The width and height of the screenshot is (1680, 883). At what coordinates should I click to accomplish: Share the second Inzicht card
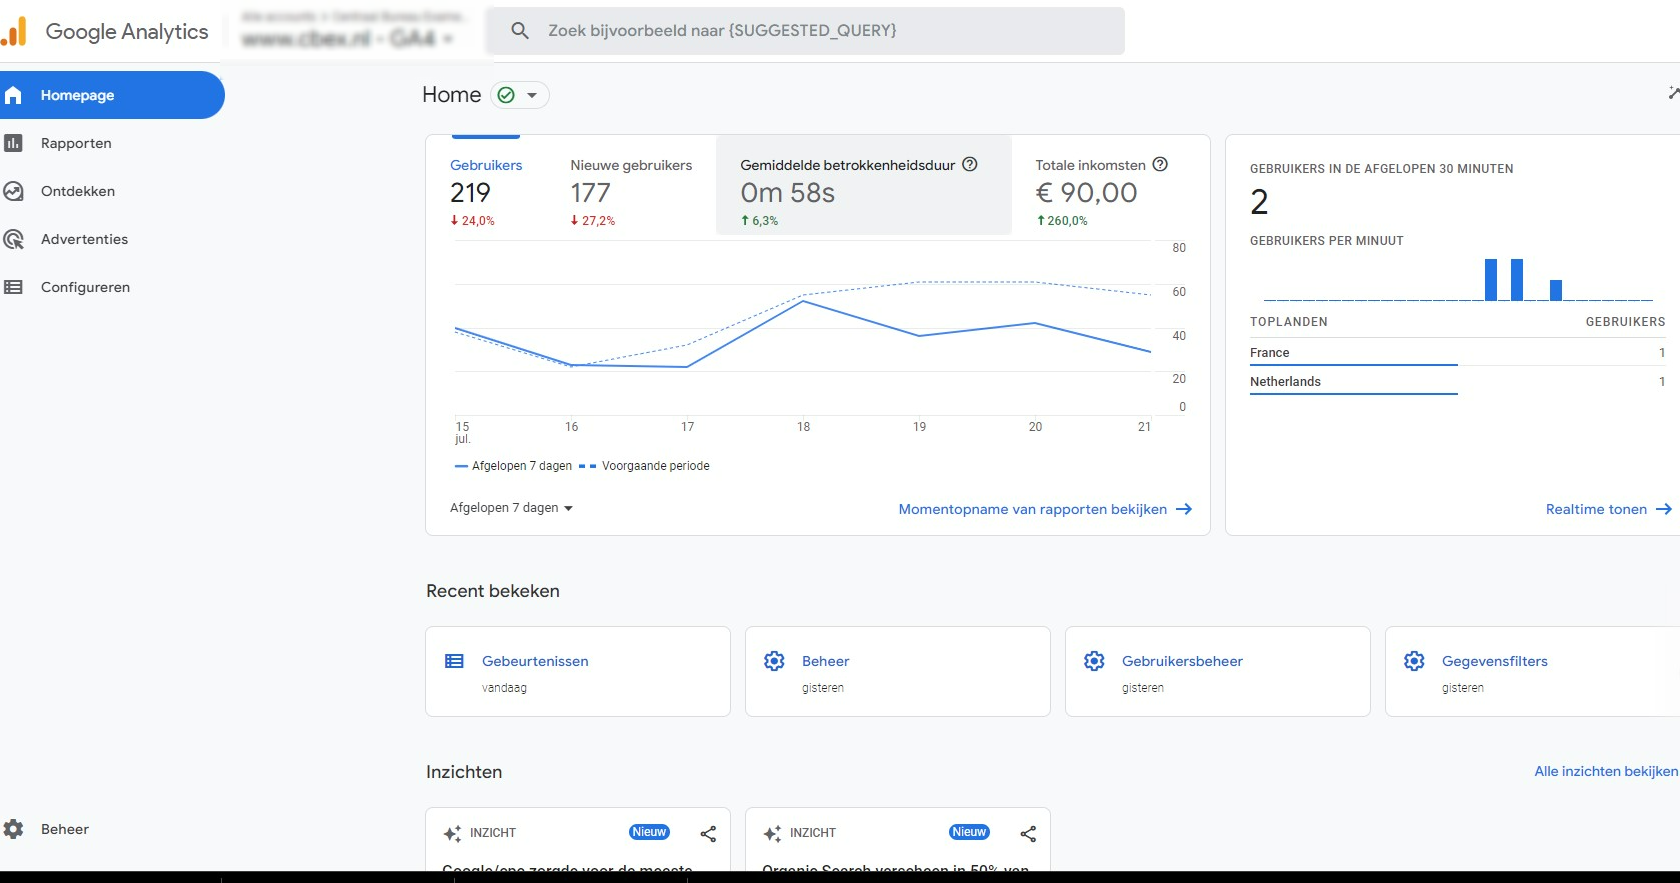[1028, 833]
